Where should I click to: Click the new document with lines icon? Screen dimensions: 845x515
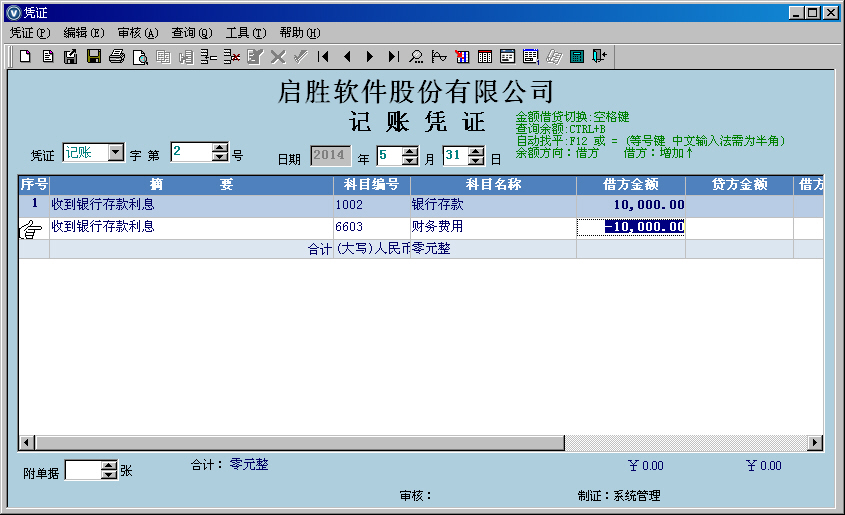[48, 57]
